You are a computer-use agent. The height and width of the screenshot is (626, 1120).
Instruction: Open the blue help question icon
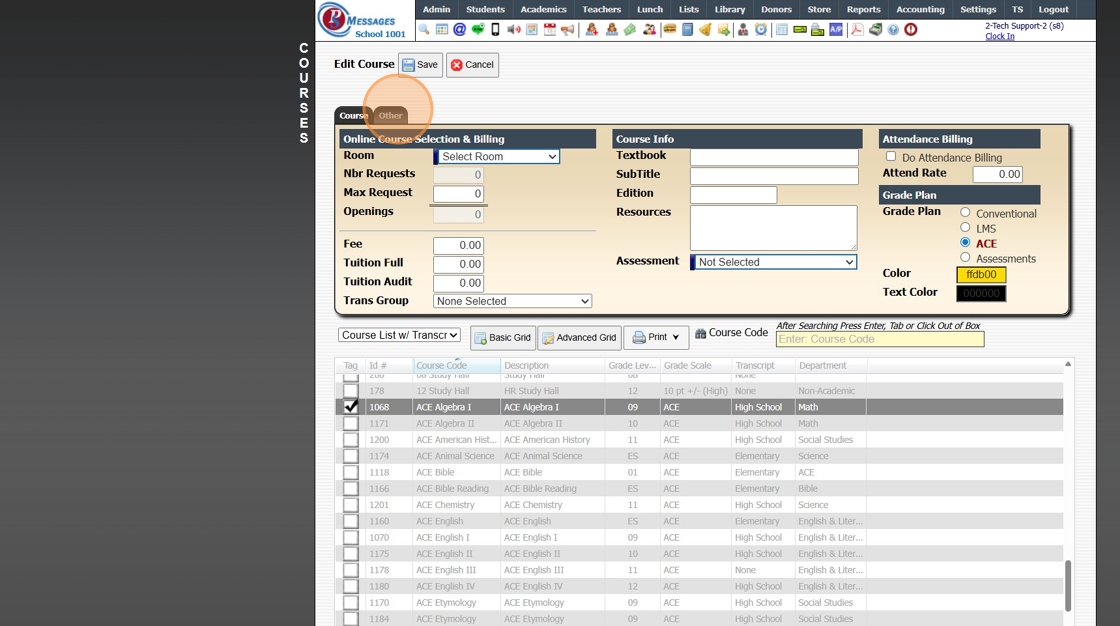pyautogui.click(x=893, y=29)
